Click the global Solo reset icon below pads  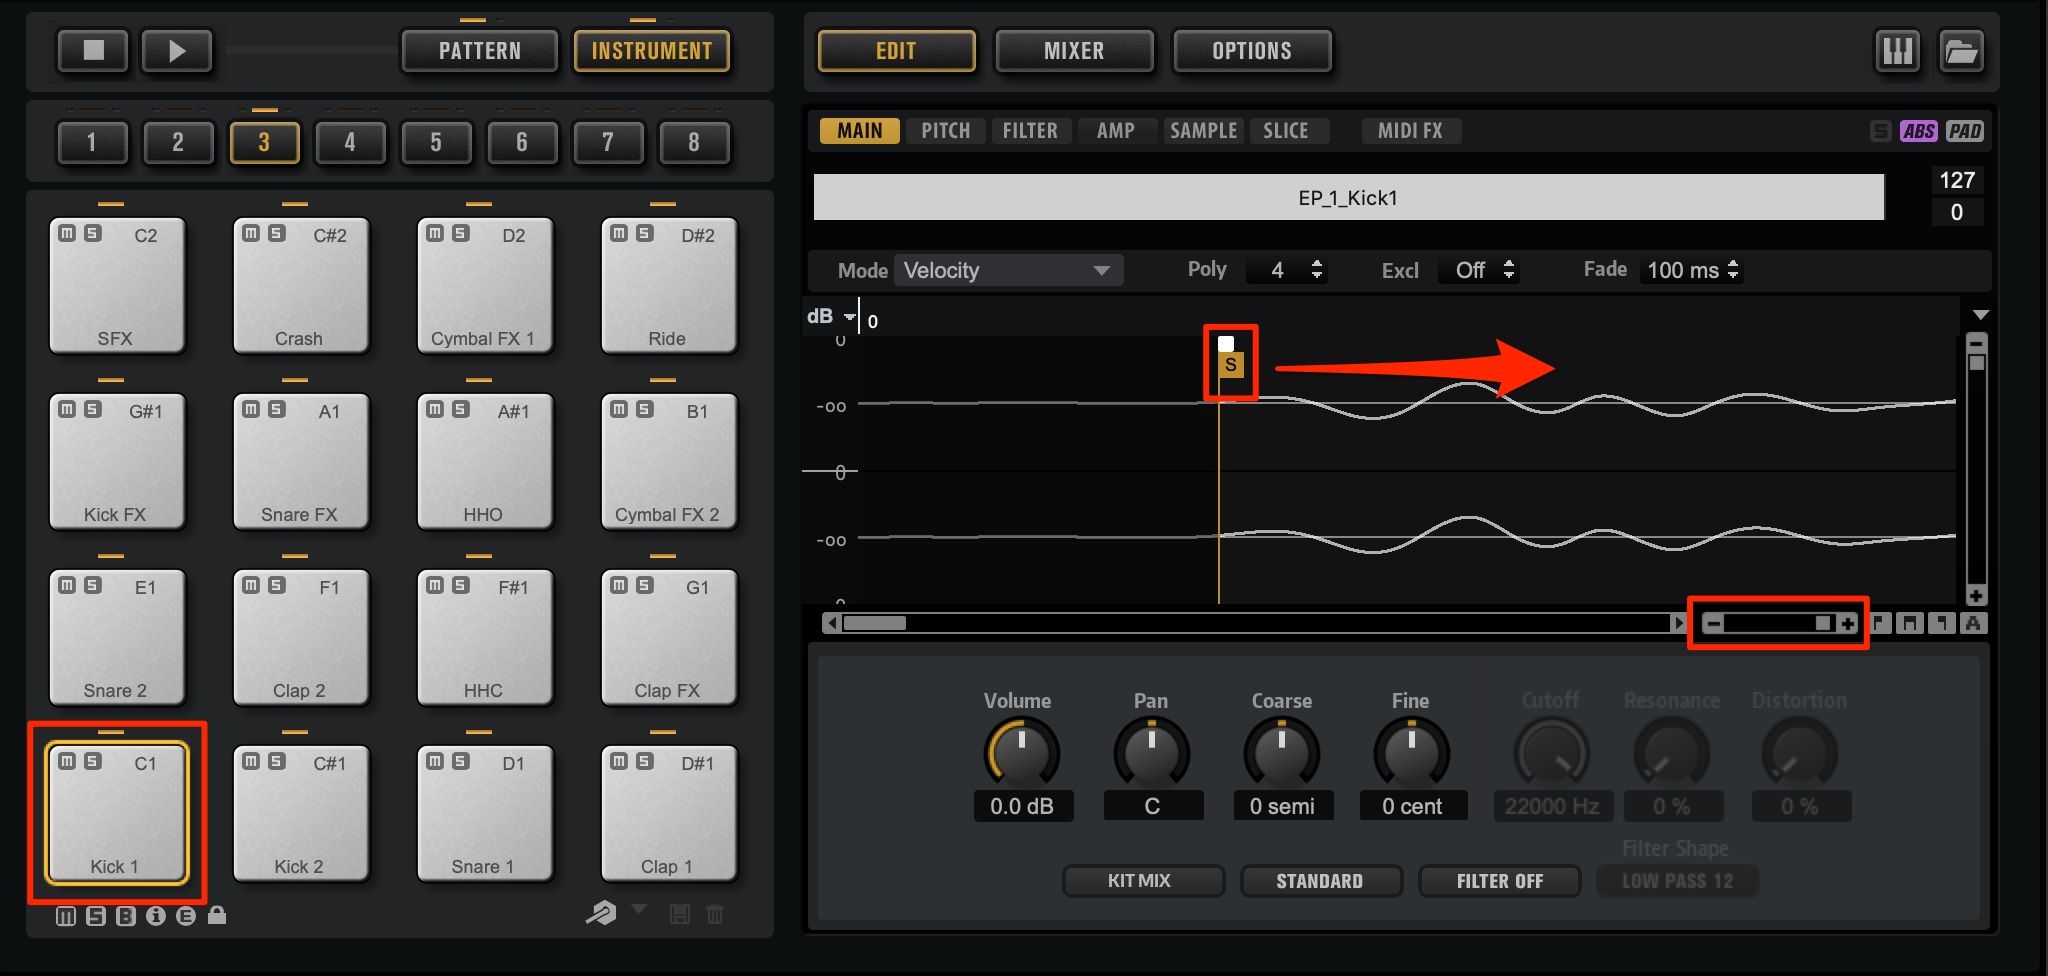[x=96, y=916]
